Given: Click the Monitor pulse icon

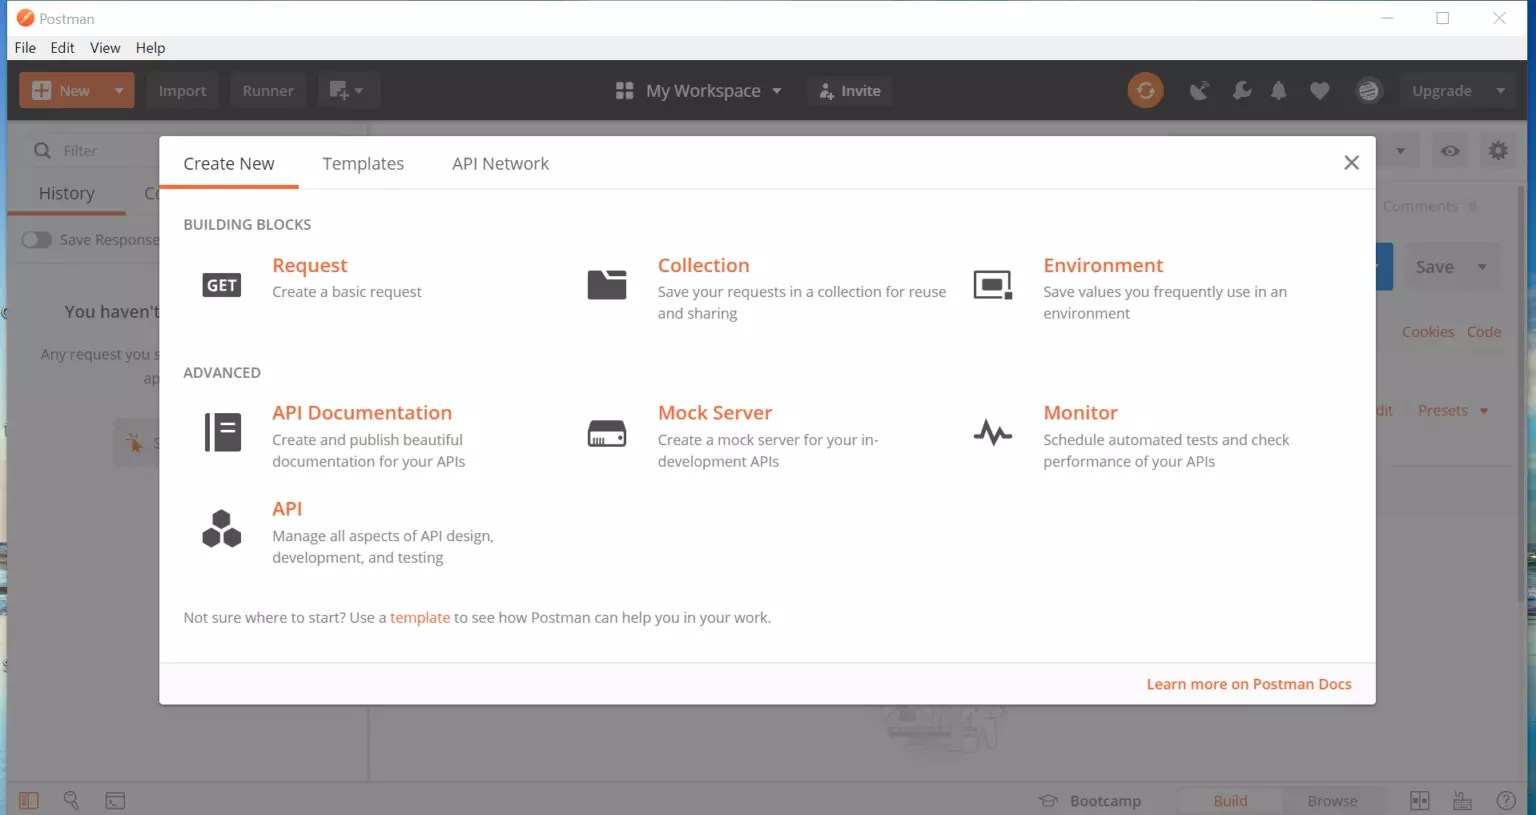Looking at the screenshot, I should [x=993, y=433].
